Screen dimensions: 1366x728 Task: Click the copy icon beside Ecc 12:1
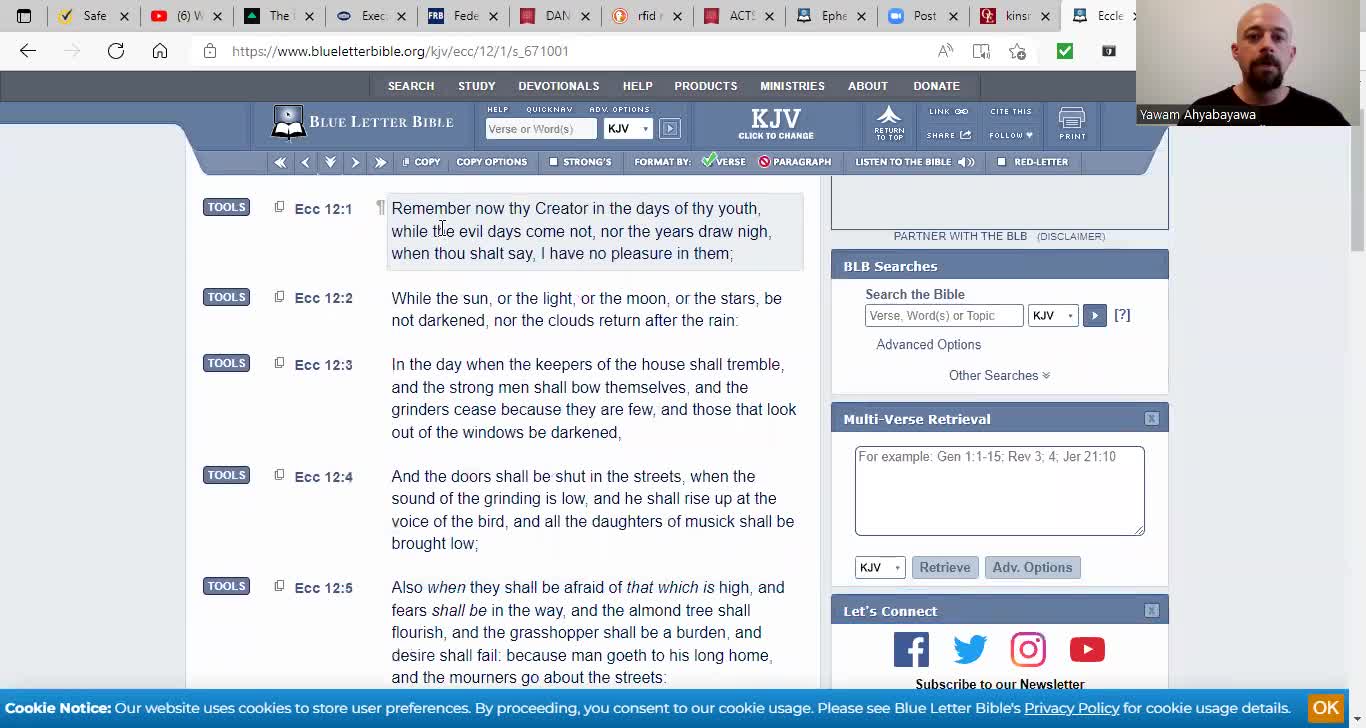pyautogui.click(x=279, y=207)
